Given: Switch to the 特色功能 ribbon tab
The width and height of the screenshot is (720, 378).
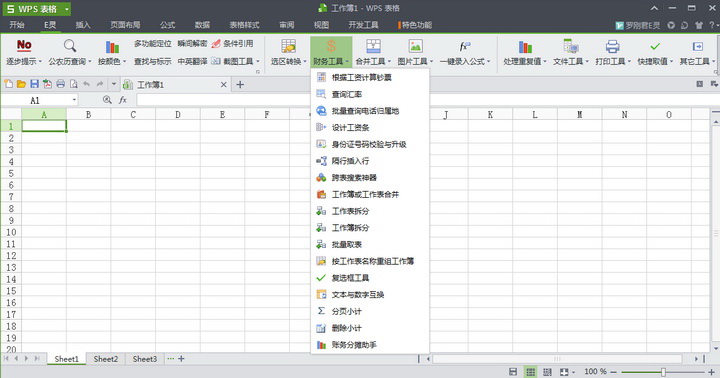Looking at the screenshot, I should [416, 25].
